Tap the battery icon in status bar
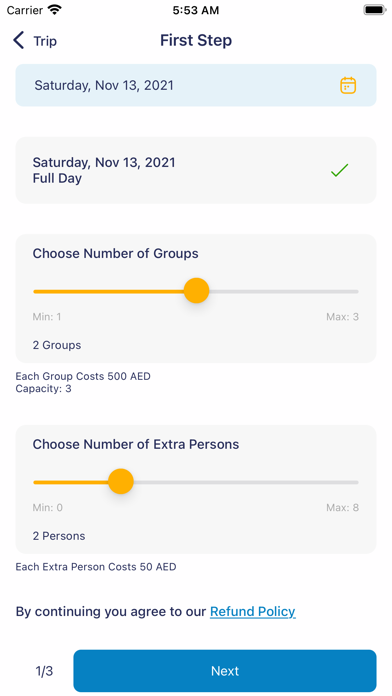The image size is (392, 696). pos(374,10)
